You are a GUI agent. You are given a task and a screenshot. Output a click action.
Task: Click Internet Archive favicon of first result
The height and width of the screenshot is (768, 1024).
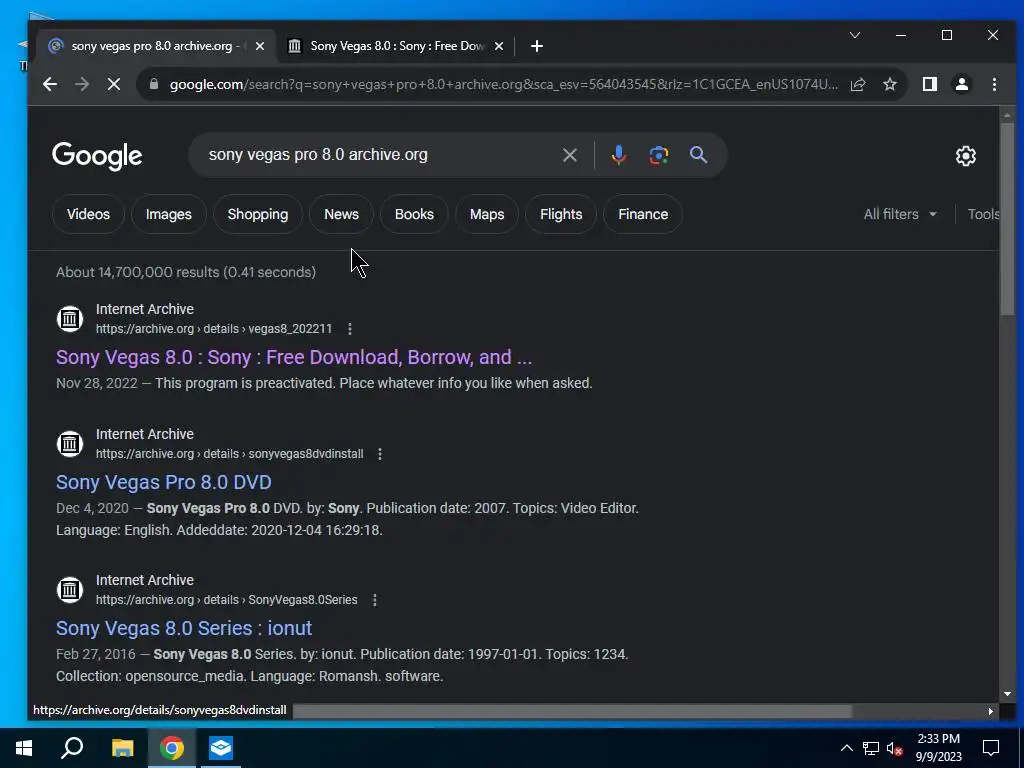70,319
